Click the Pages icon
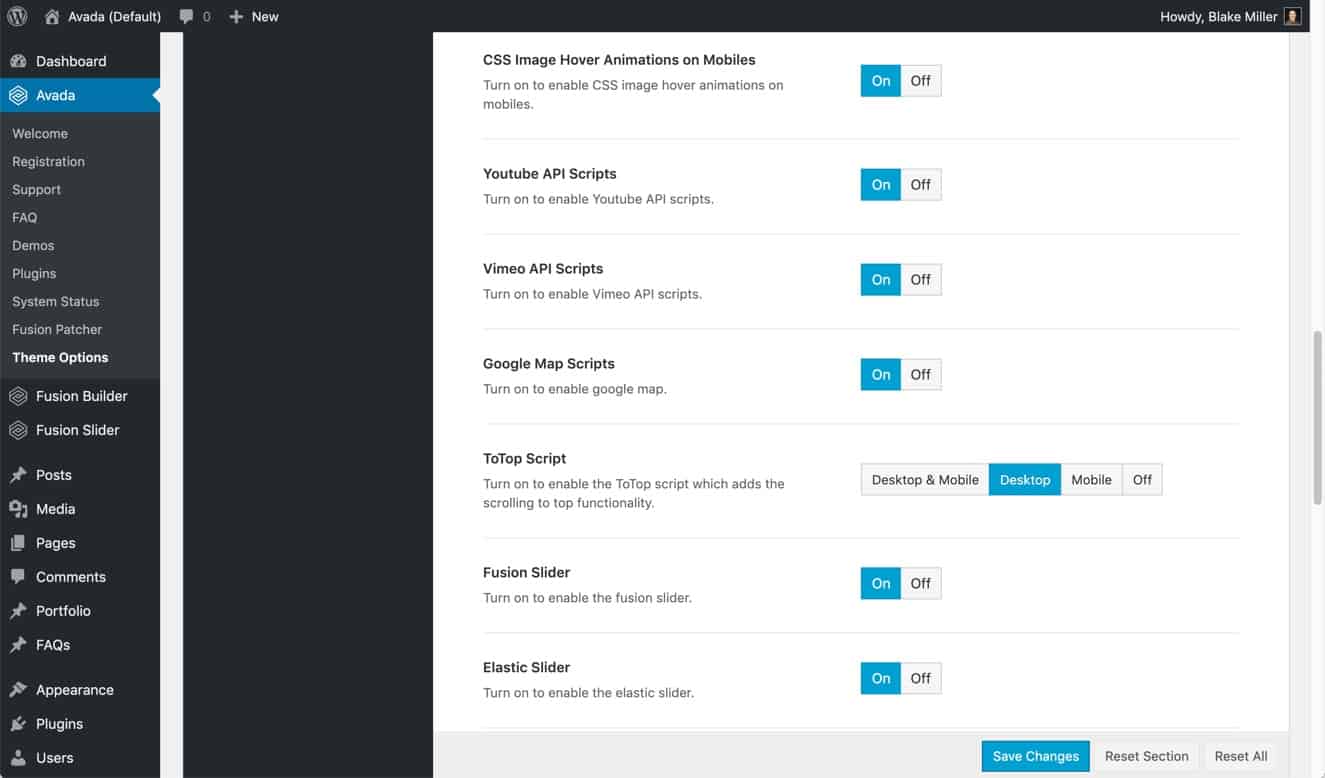The height and width of the screenshot is (778, 1325). click(18, 543)
